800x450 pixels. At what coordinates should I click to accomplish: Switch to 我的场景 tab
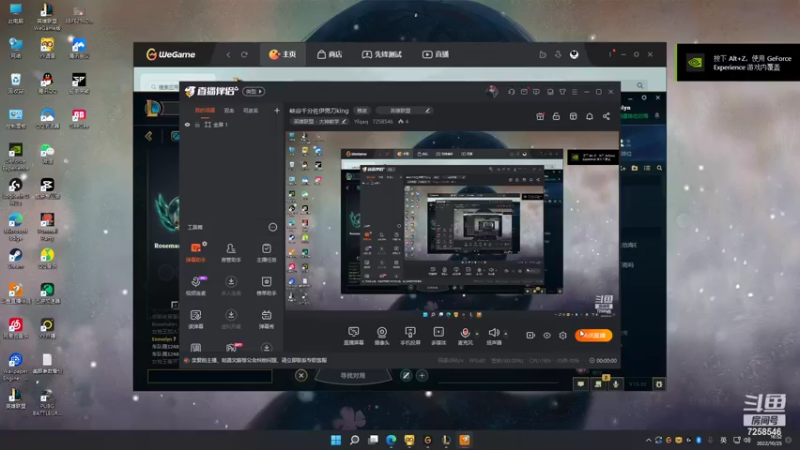205,110
